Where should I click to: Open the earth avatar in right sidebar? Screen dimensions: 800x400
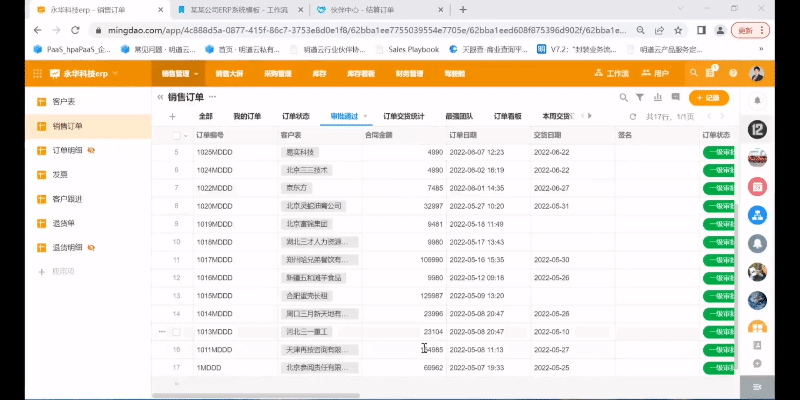coord(757,301)
